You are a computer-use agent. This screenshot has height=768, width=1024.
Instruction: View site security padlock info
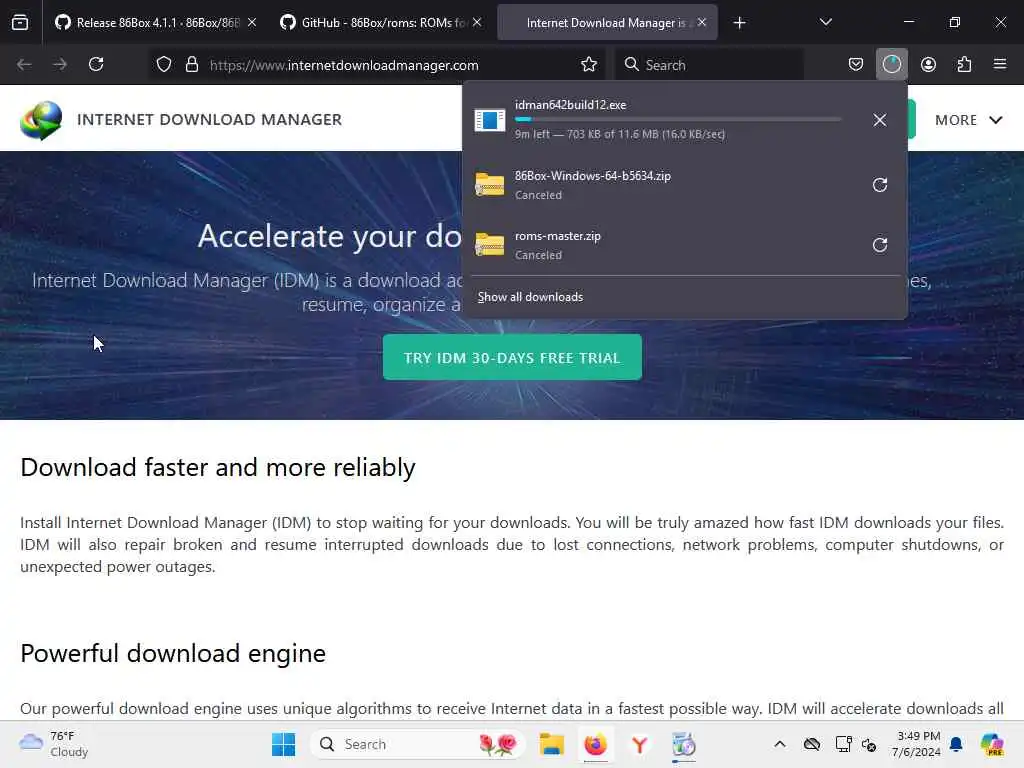(191, 65)
